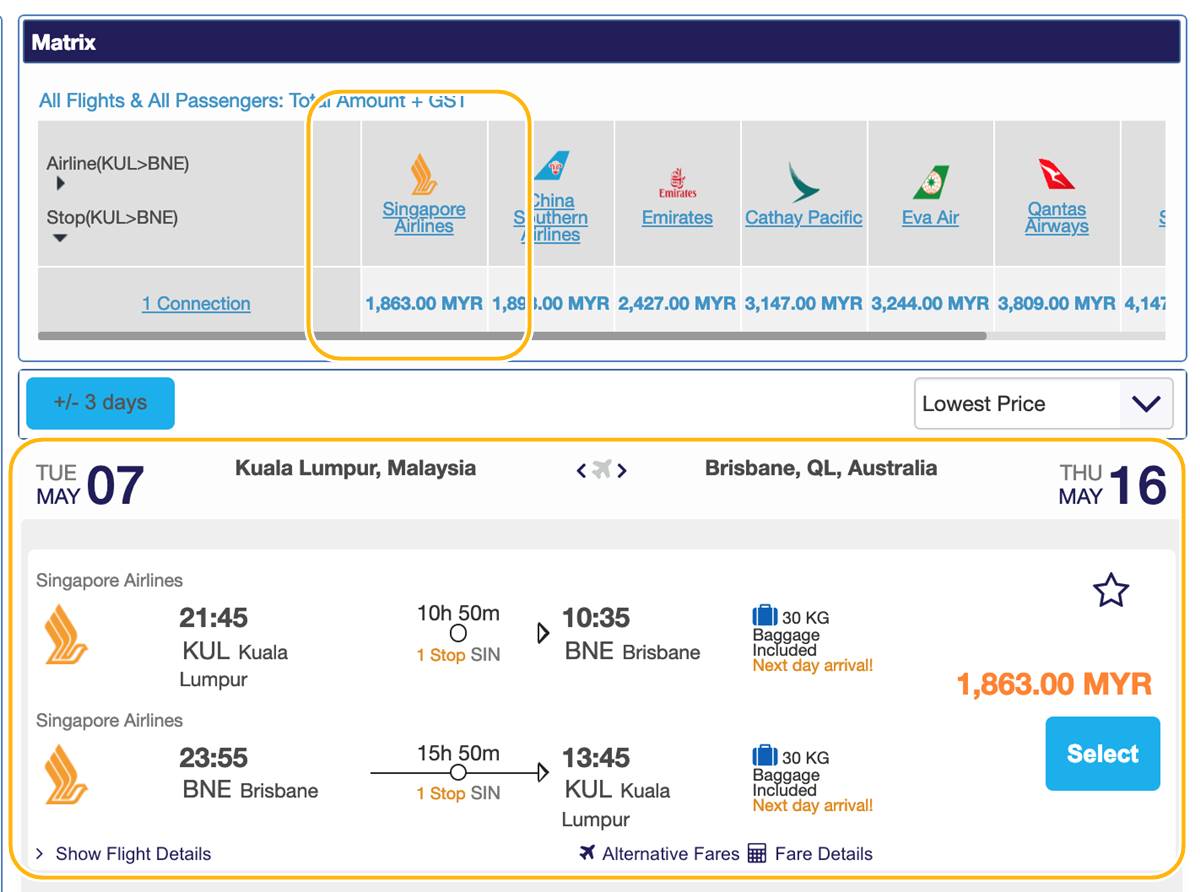
Task: Click the 21:45 departure time
Action: [x=213, y=618]
